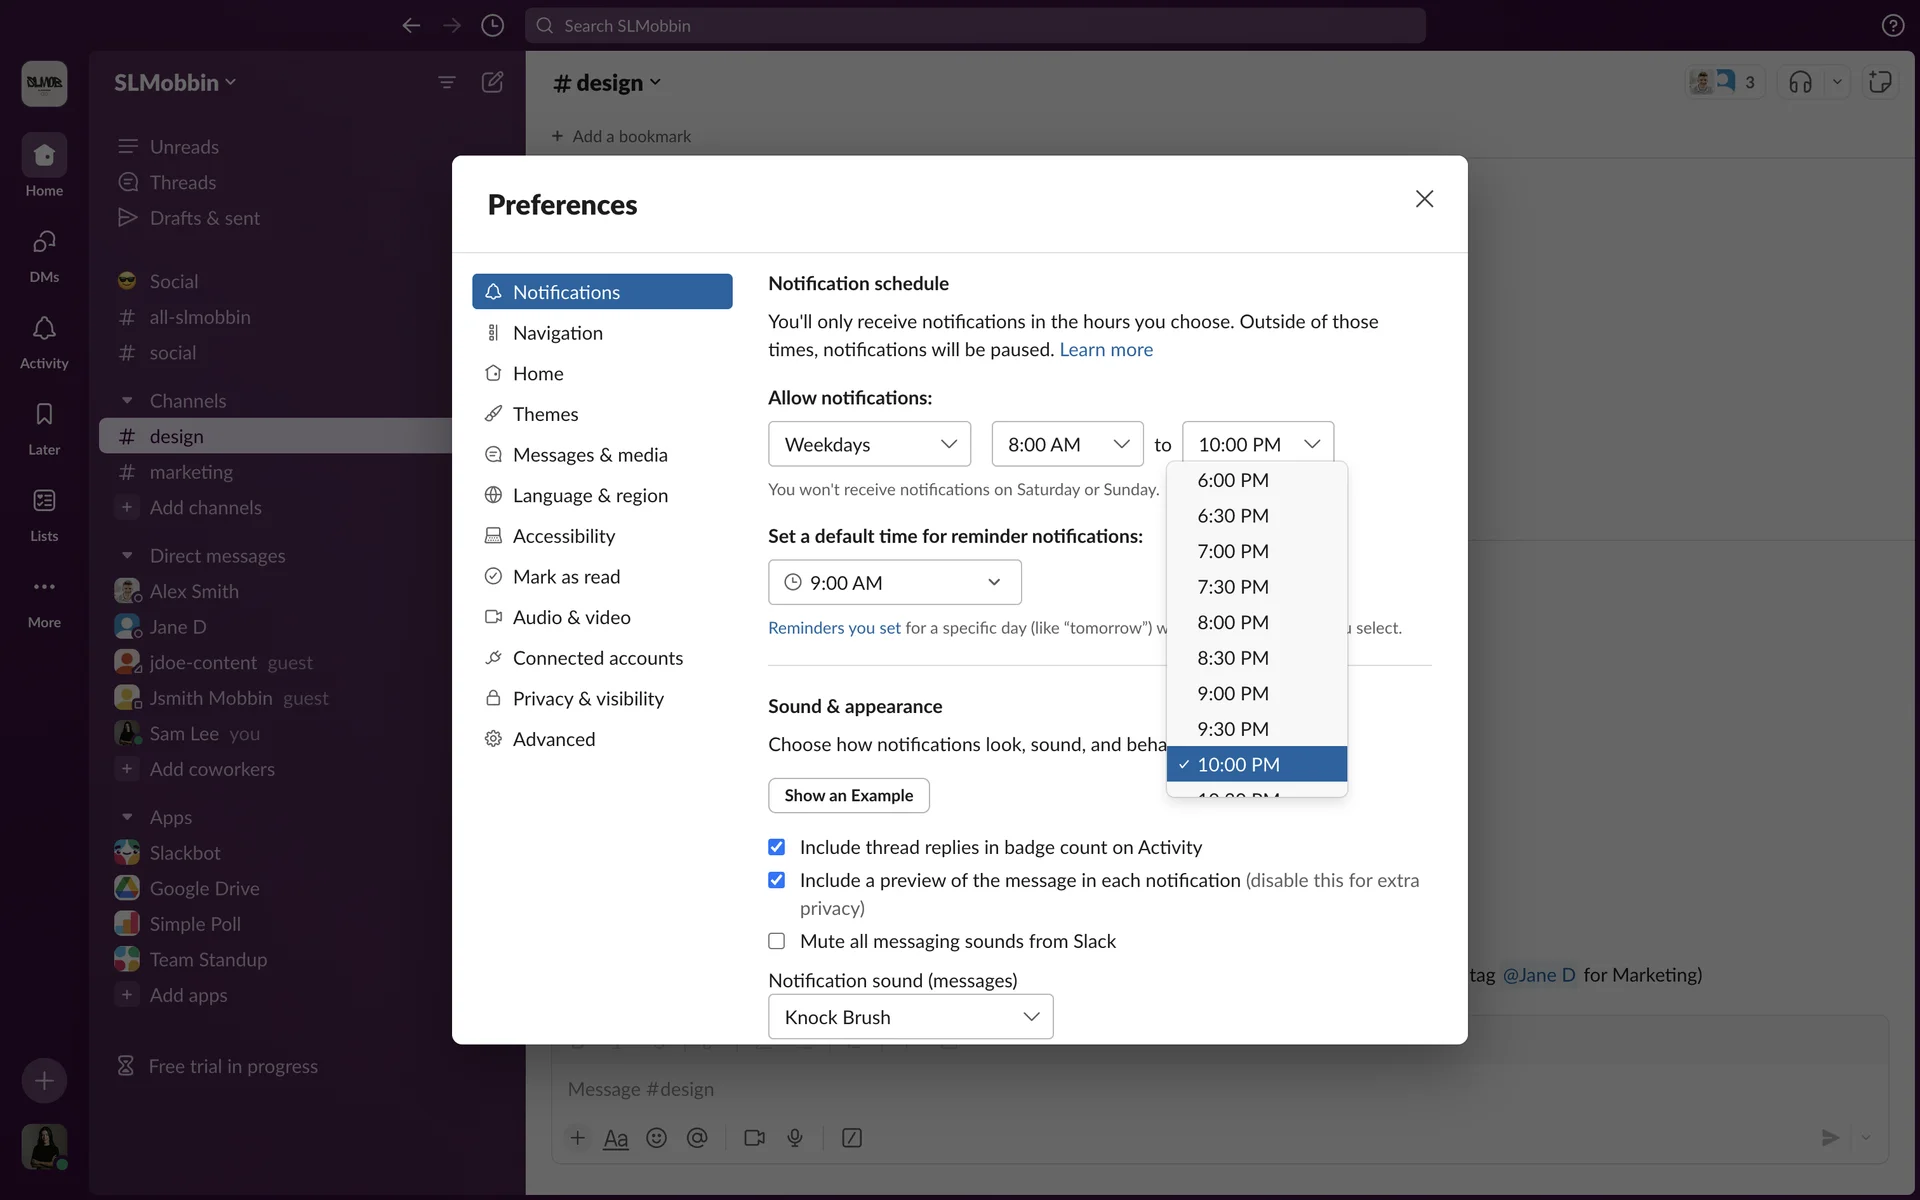
Task: Click the help question mark icon
Action: 1892,26
